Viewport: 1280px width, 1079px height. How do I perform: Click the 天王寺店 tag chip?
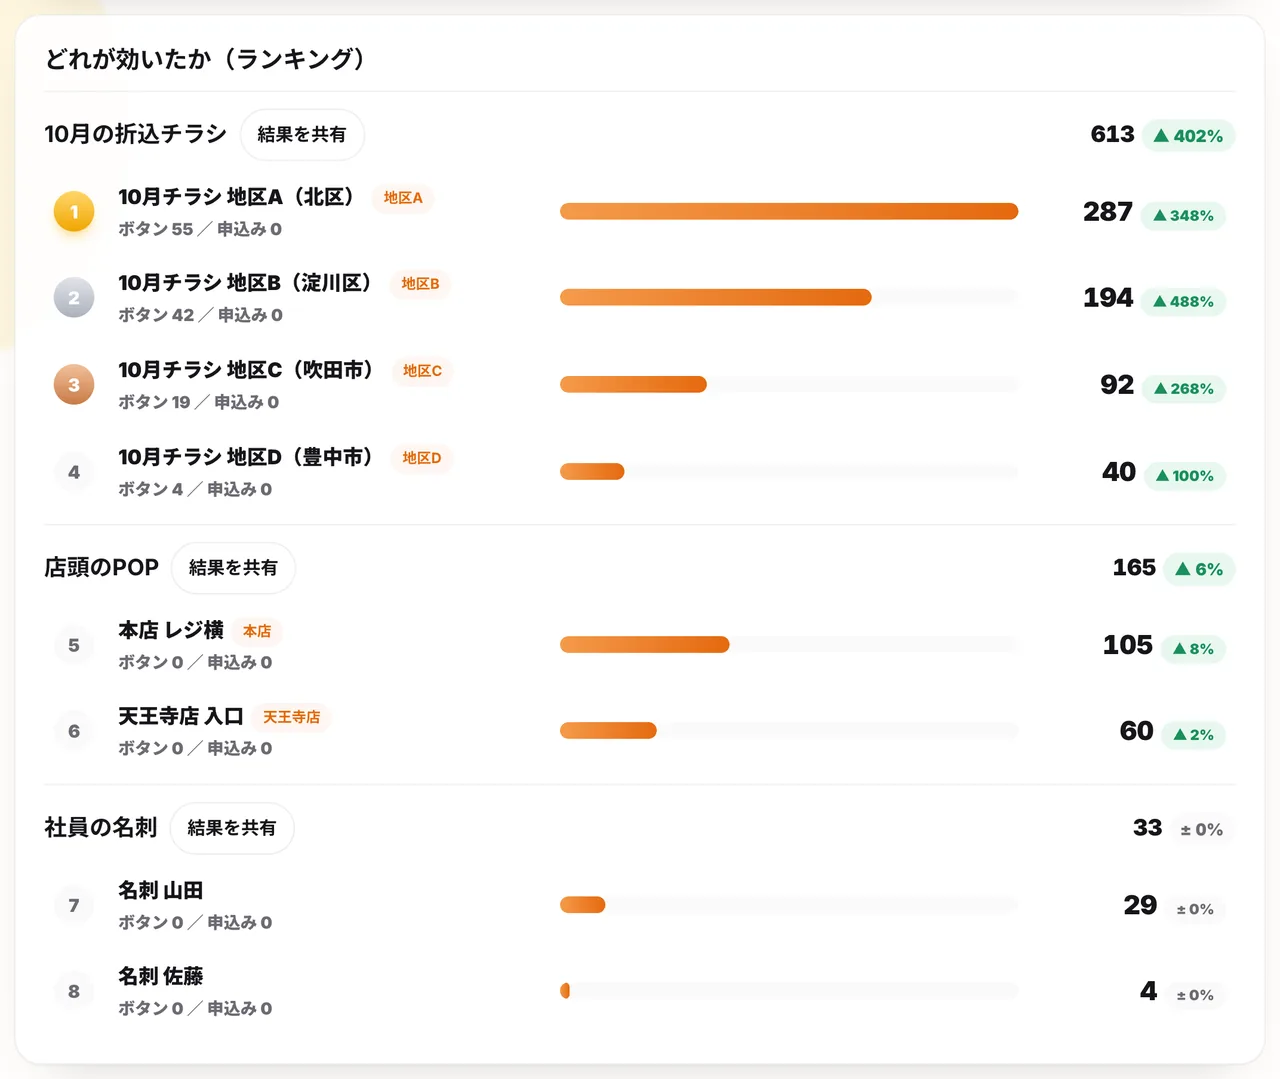(292, 717)
